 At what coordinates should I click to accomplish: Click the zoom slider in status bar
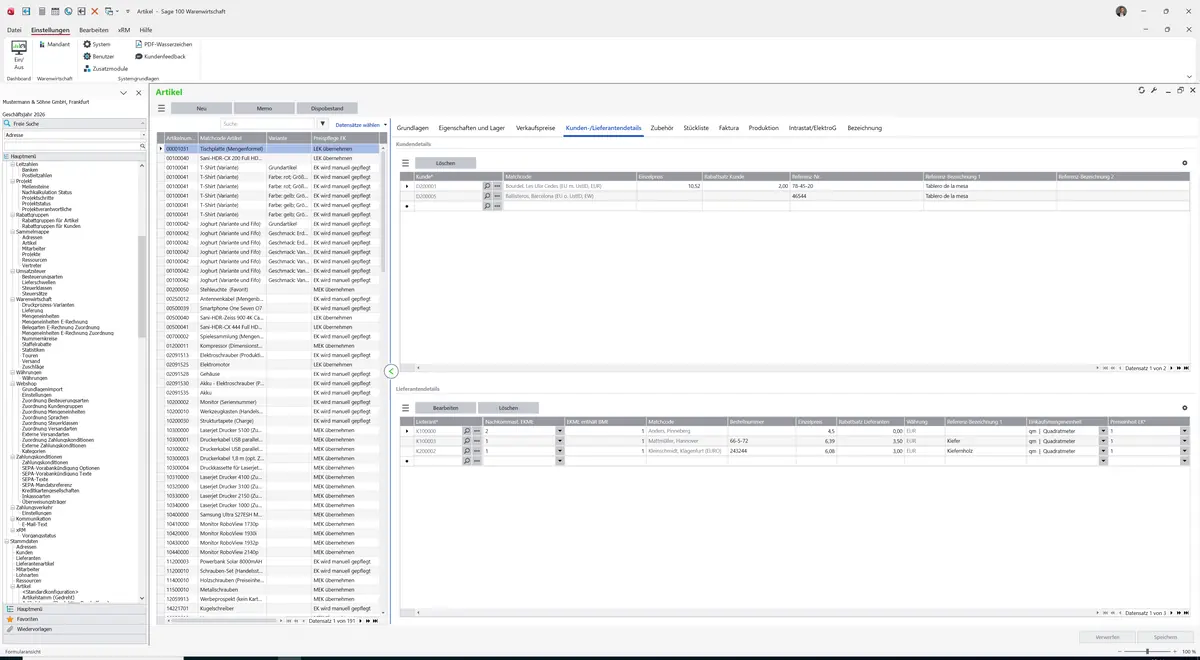pos(1146,652)
